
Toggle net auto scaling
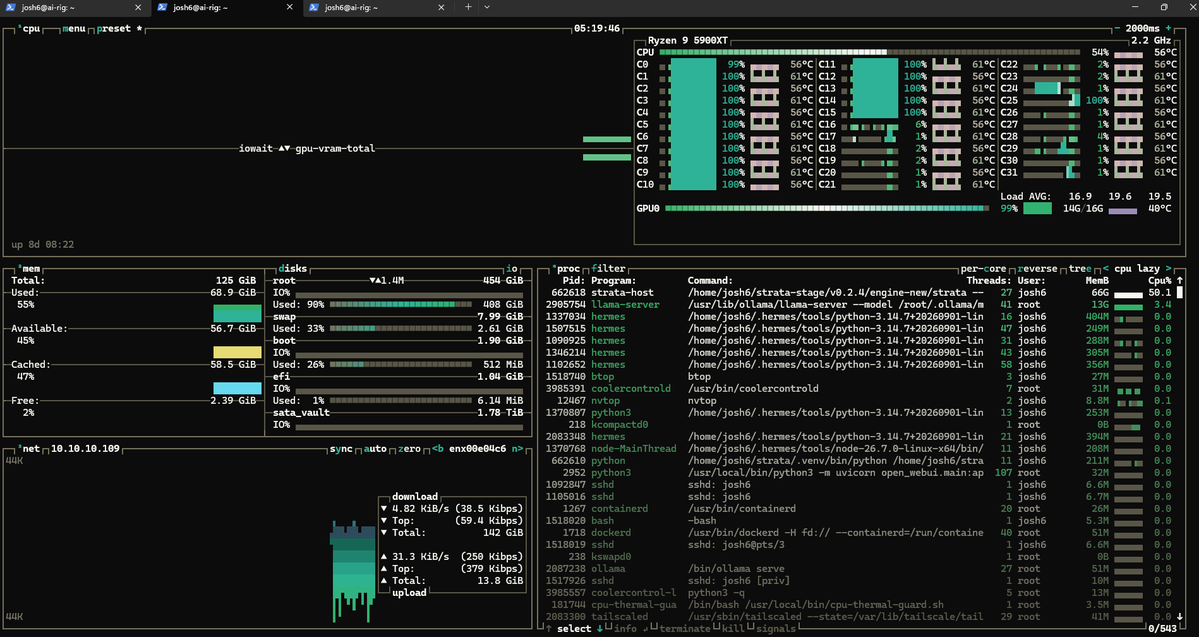tap(375, 448)
